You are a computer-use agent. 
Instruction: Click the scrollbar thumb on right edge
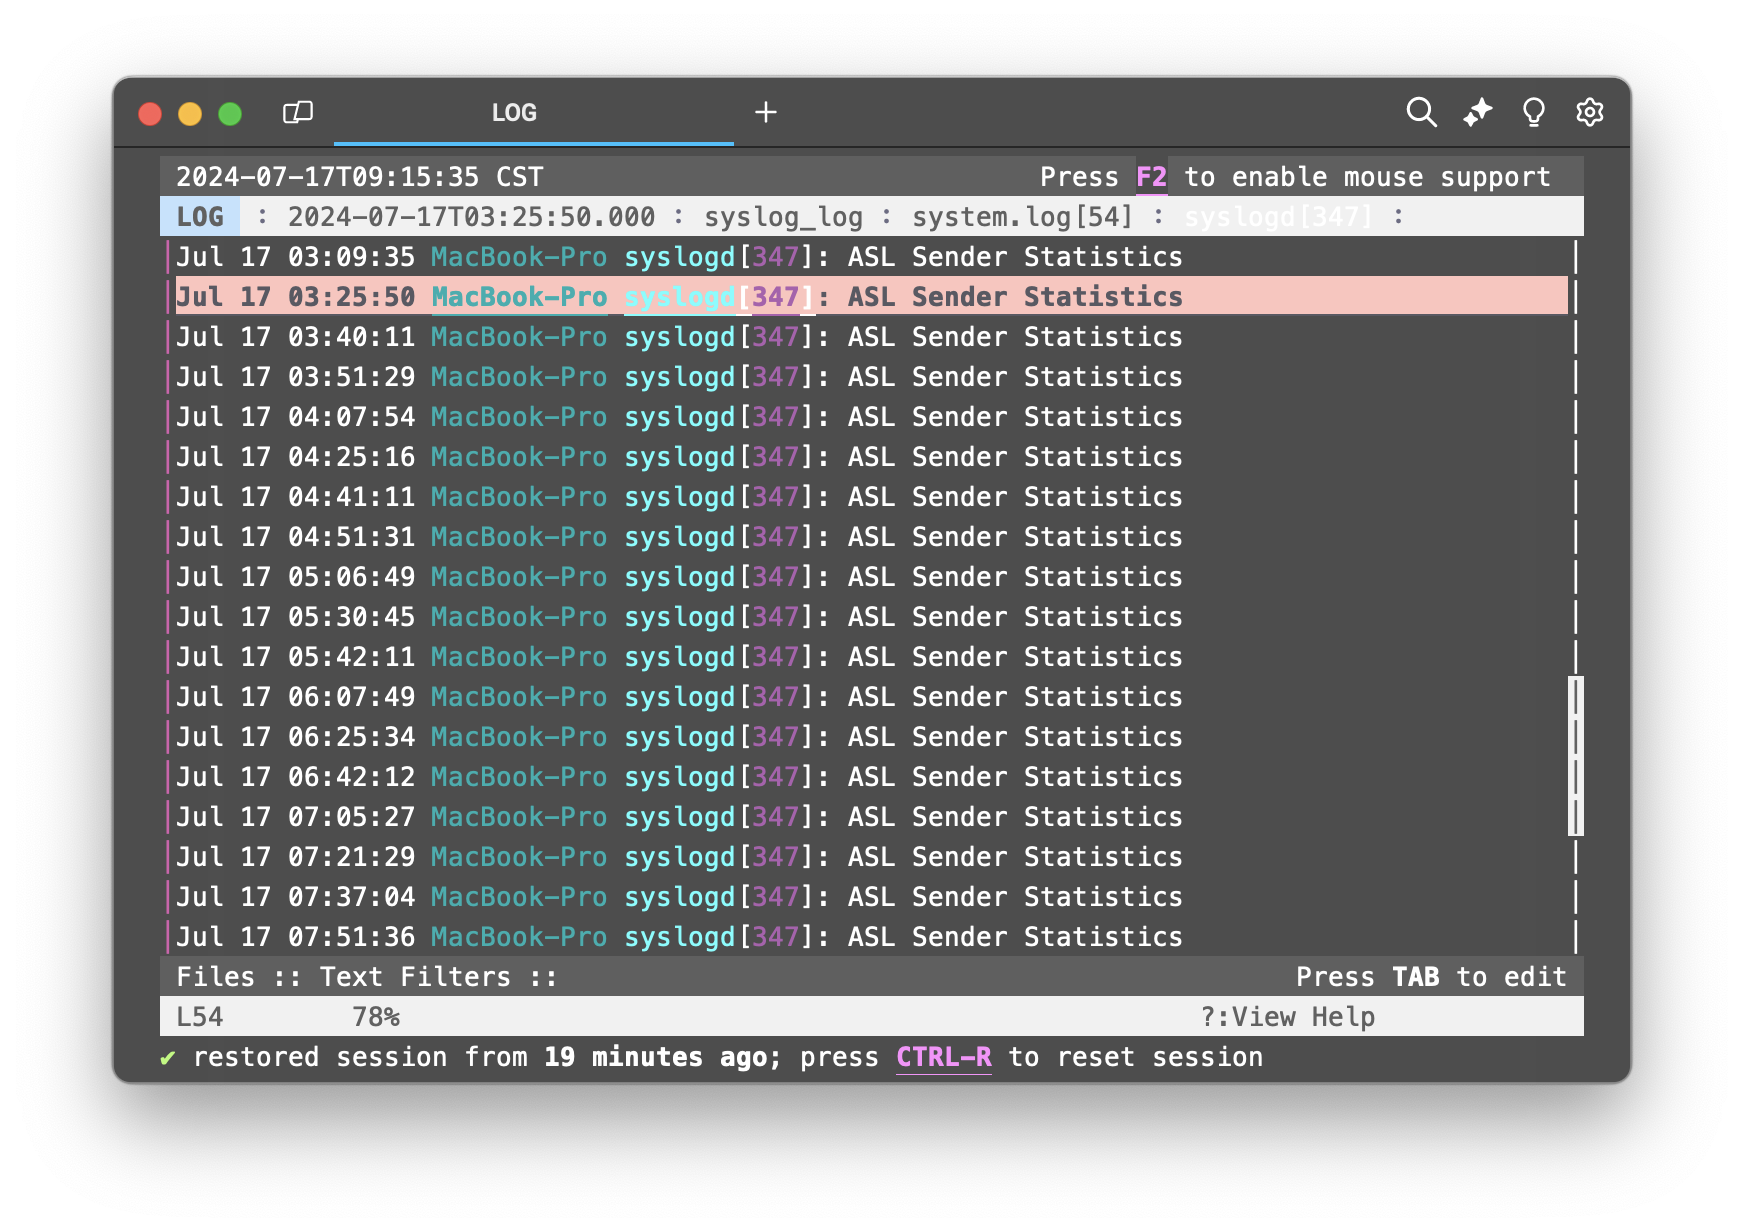(1576, 756)
